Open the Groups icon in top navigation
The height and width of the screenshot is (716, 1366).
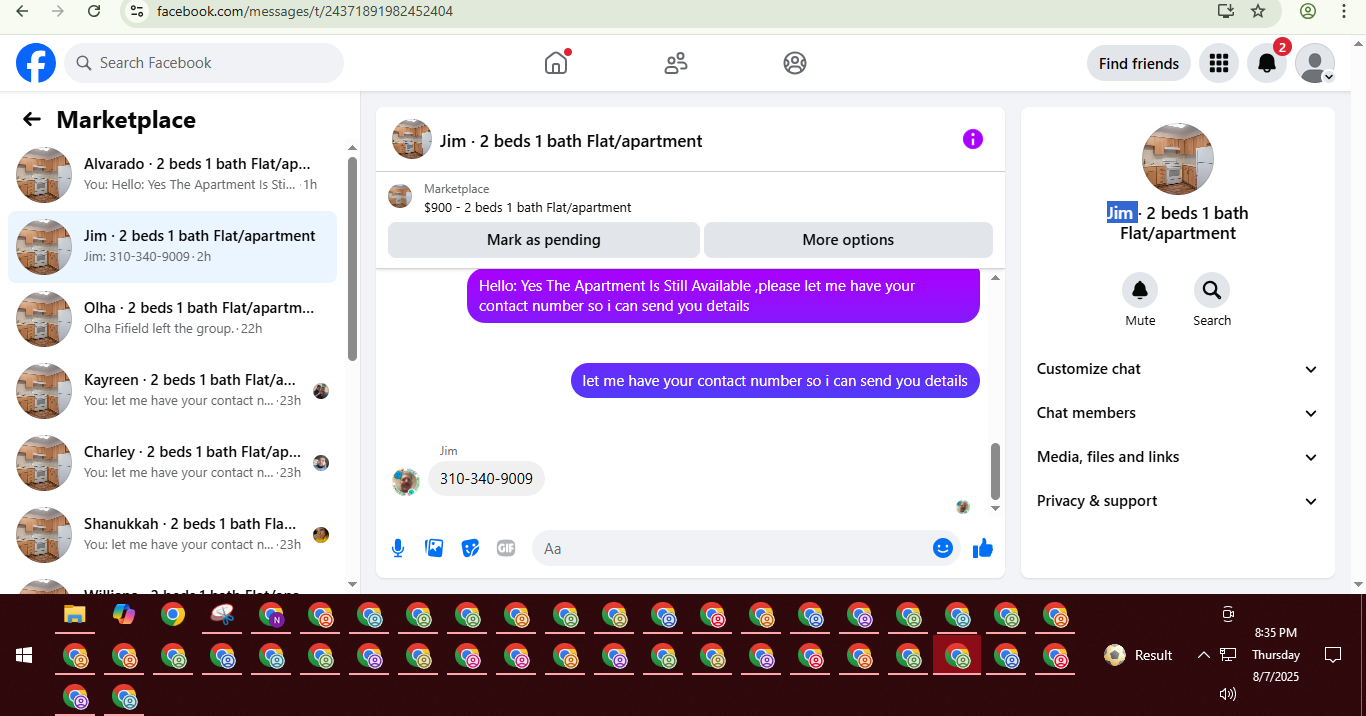point(795,63)
